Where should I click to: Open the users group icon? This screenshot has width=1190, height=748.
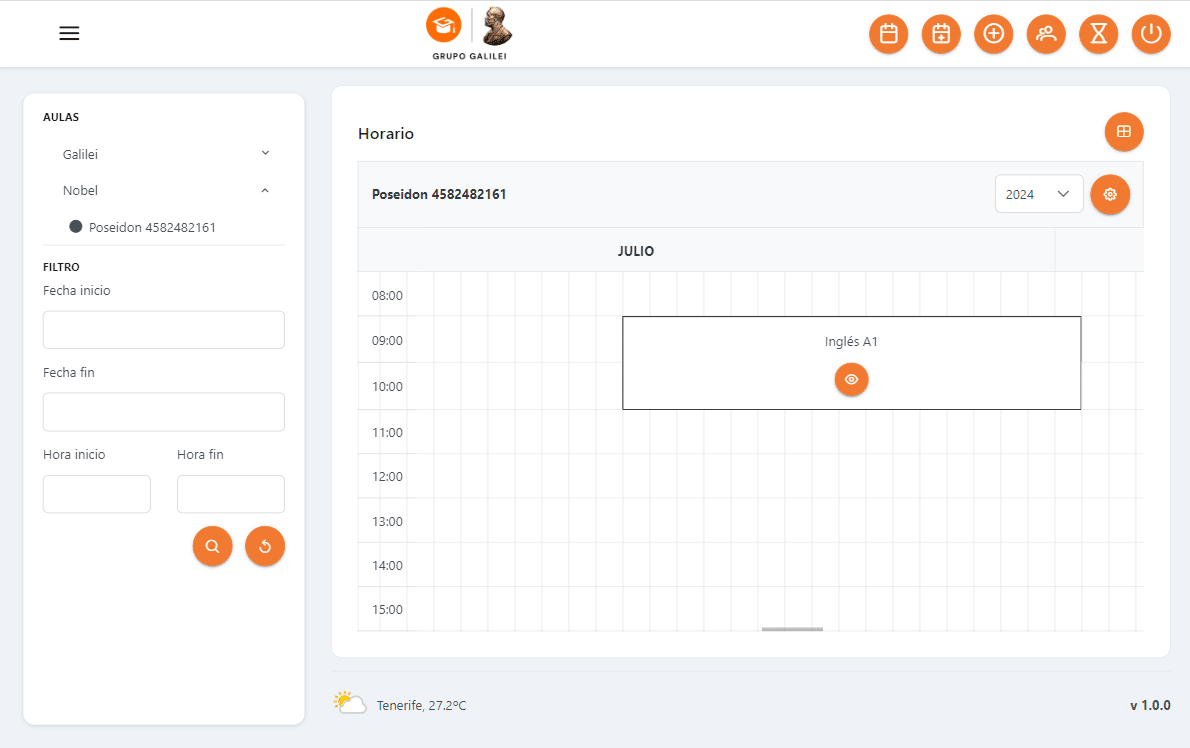(1046, 34)
